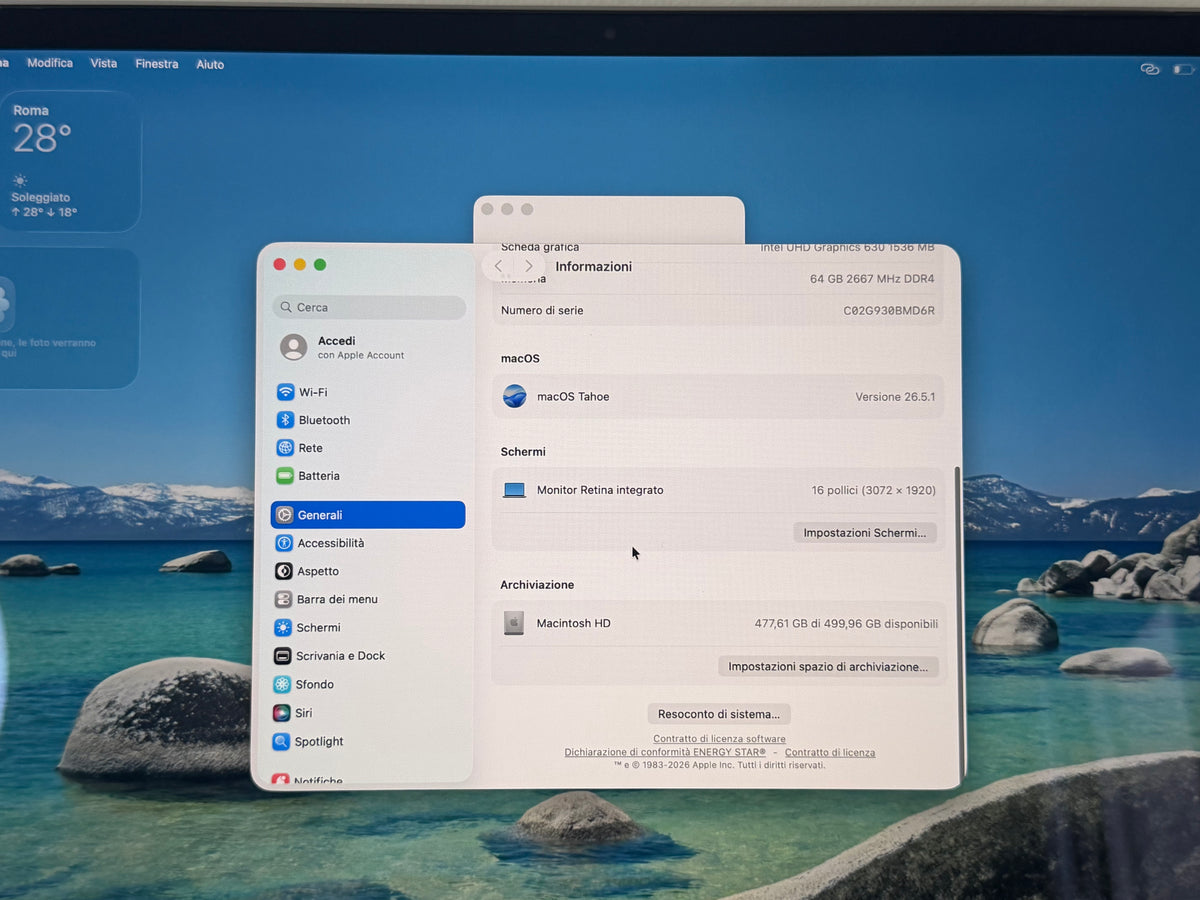The height and width of the screenshot is (900, 1200).
Task: Select the Sfondo wallpaper icon
Action: (x=282, y=684)
